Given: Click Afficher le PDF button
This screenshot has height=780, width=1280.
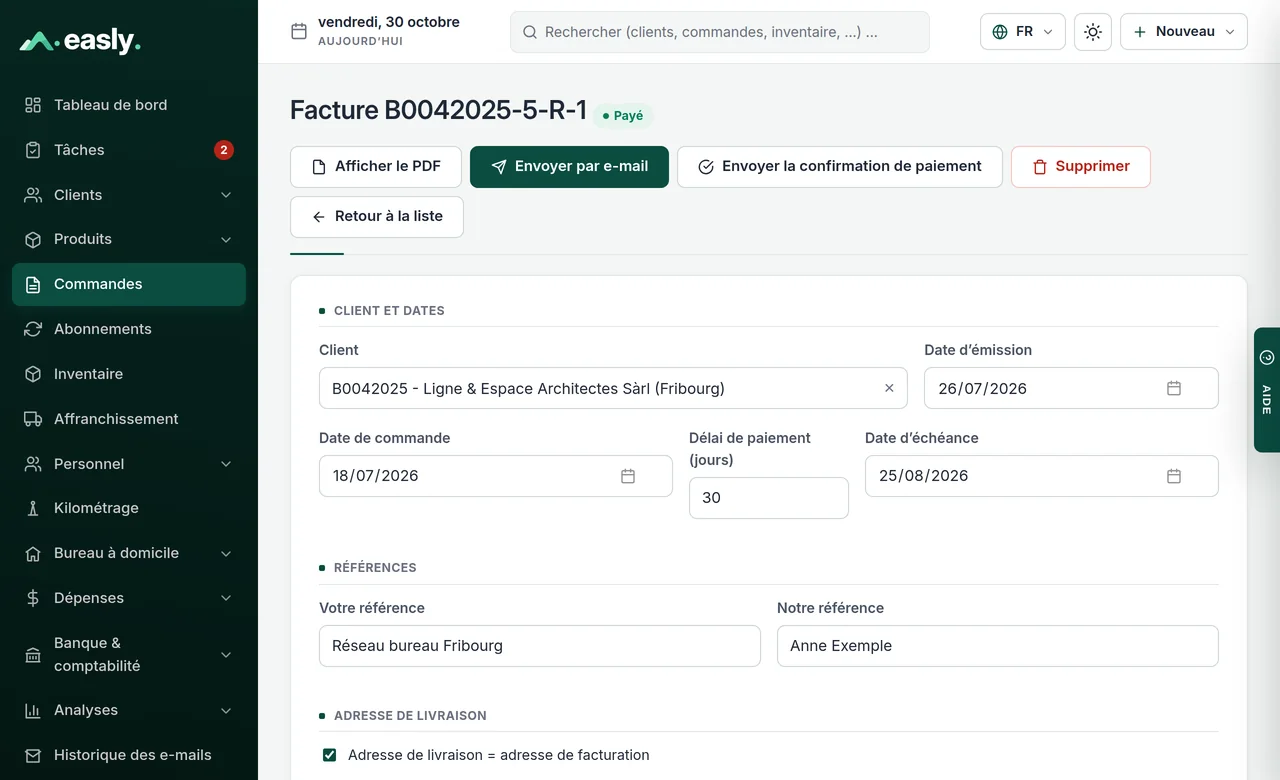Looking at the screenshot, I should click(376, 167).
